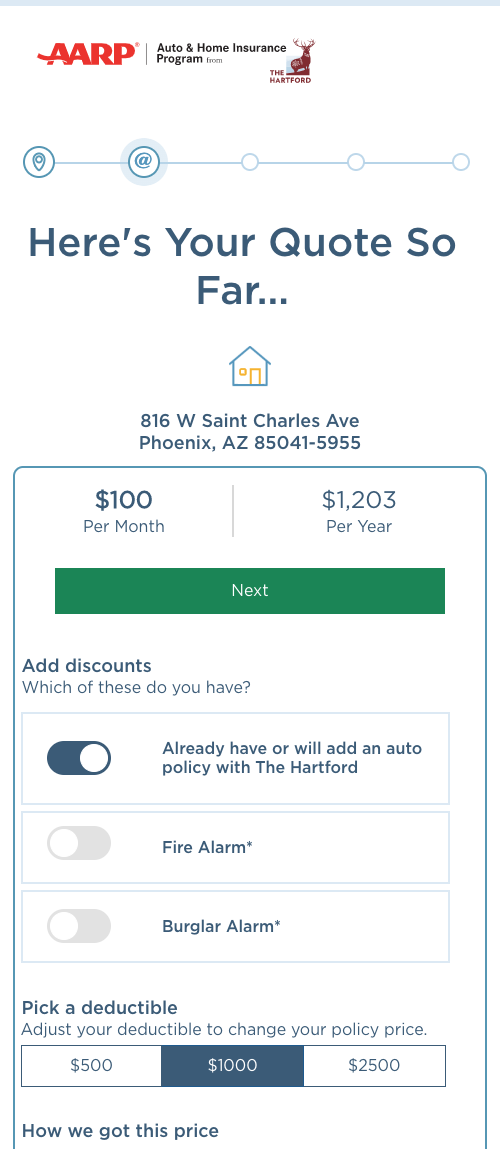
Task: Pick the $2500 deductible option
Action: (x=374, y=1065)
